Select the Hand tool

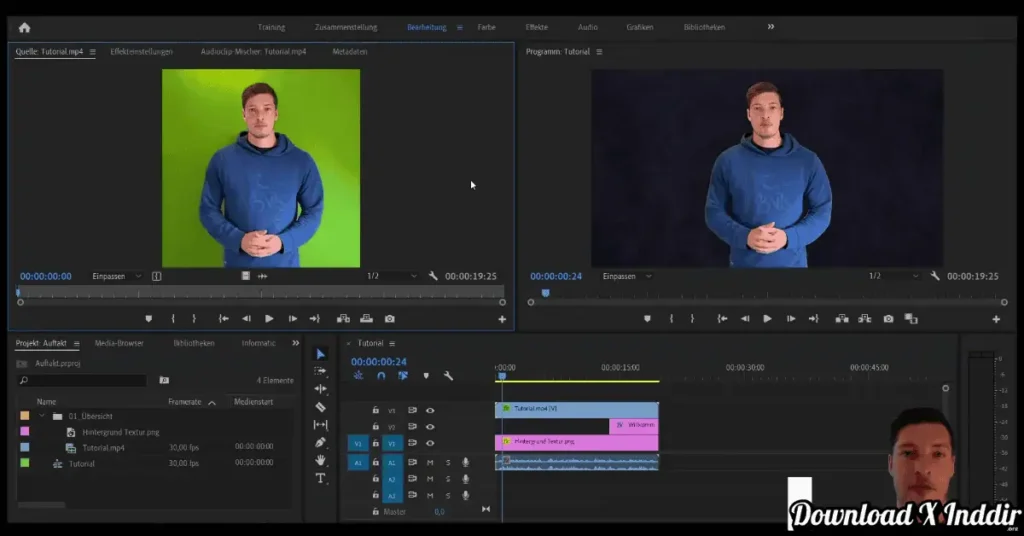point(320,460)
